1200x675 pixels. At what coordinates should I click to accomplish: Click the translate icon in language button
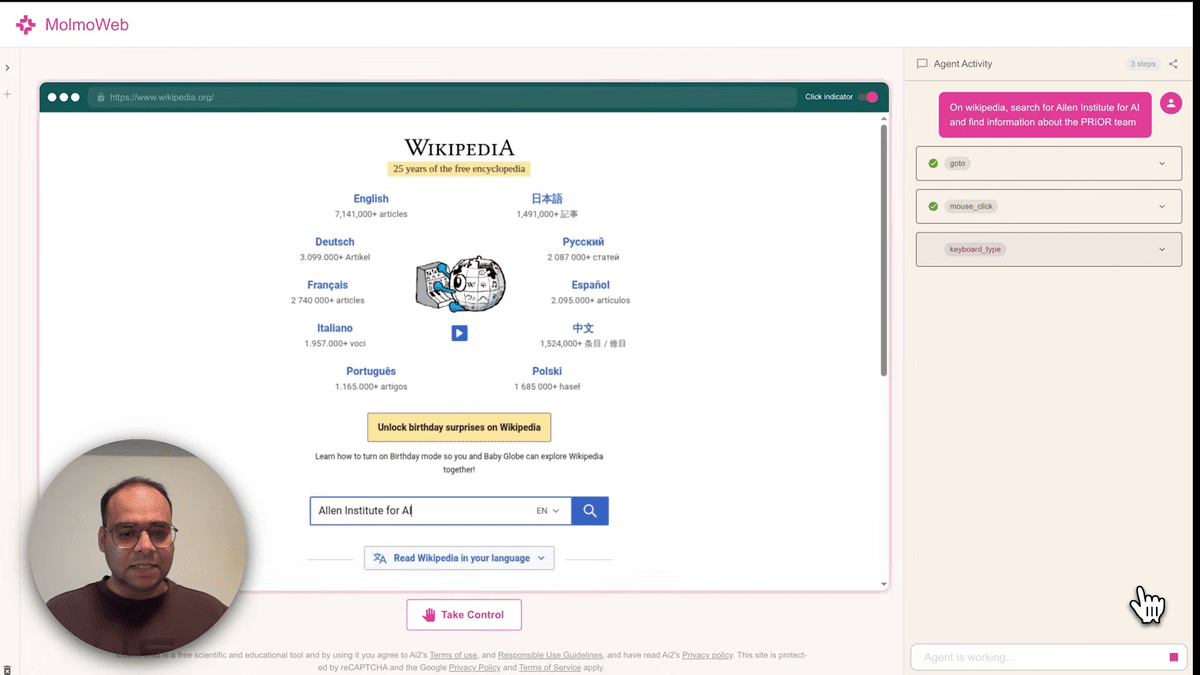coord(380,558)
